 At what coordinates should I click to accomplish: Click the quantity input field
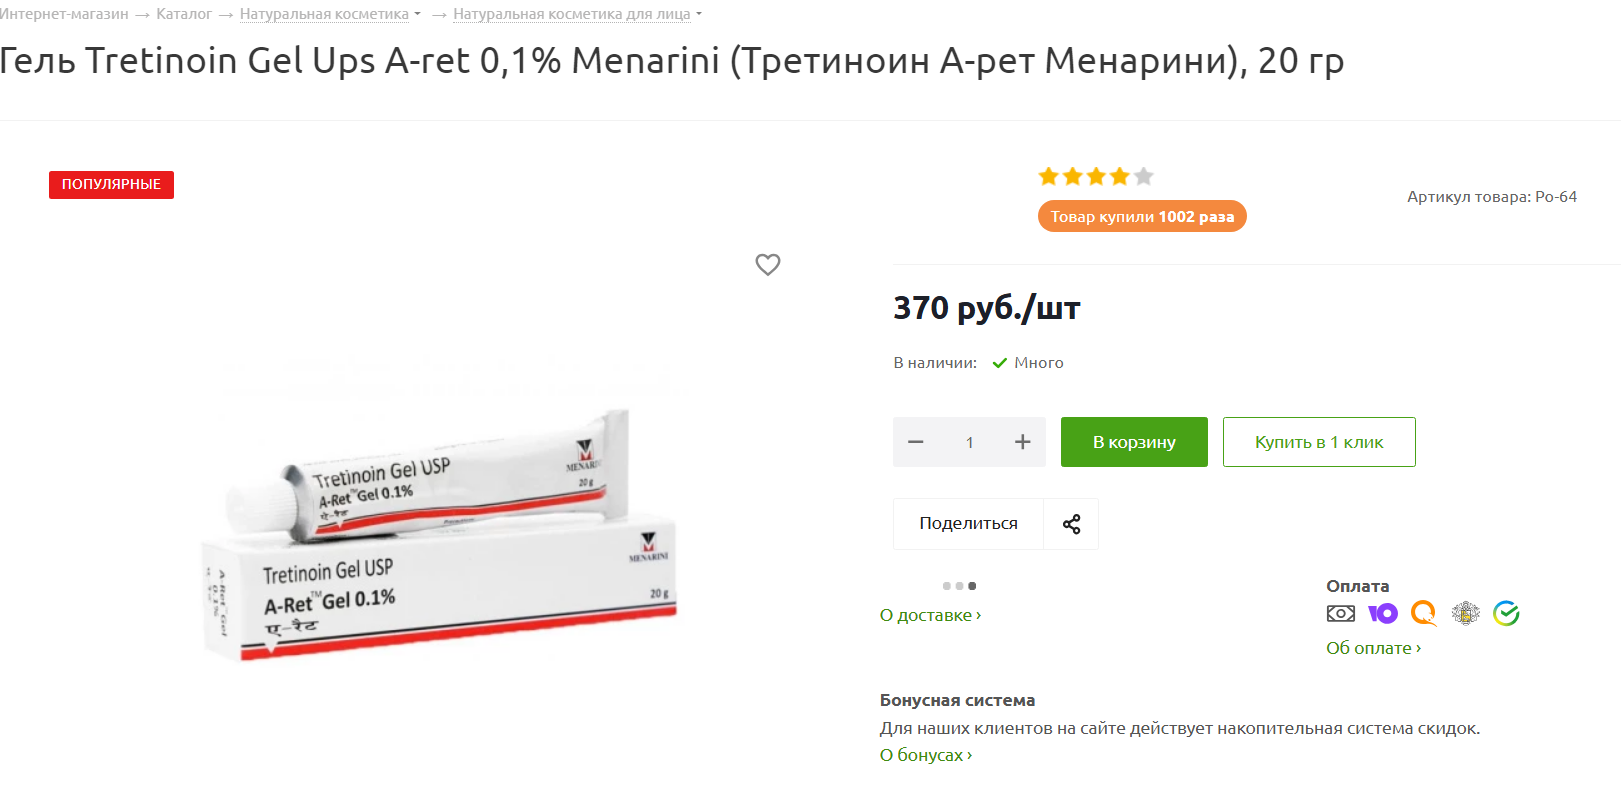(x=969, y=442)
